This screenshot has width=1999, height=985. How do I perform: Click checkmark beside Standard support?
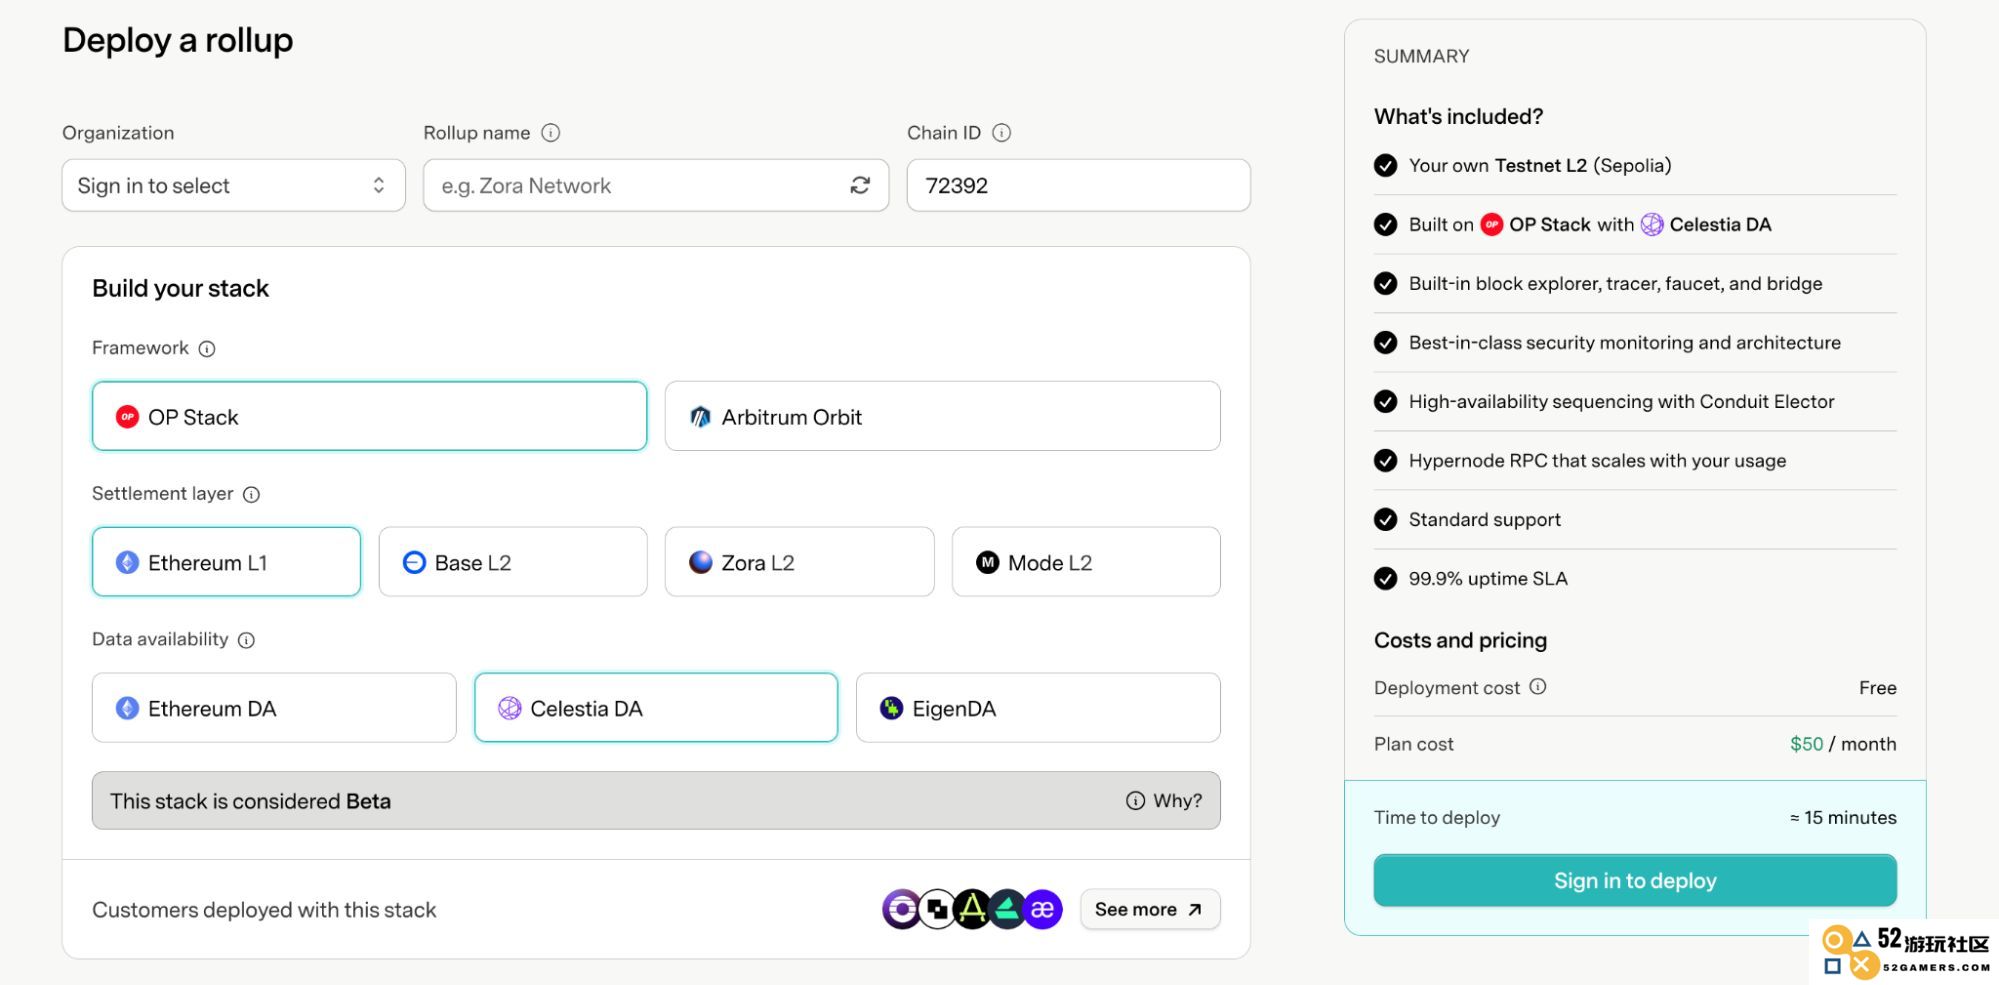tap(1385, 519)
